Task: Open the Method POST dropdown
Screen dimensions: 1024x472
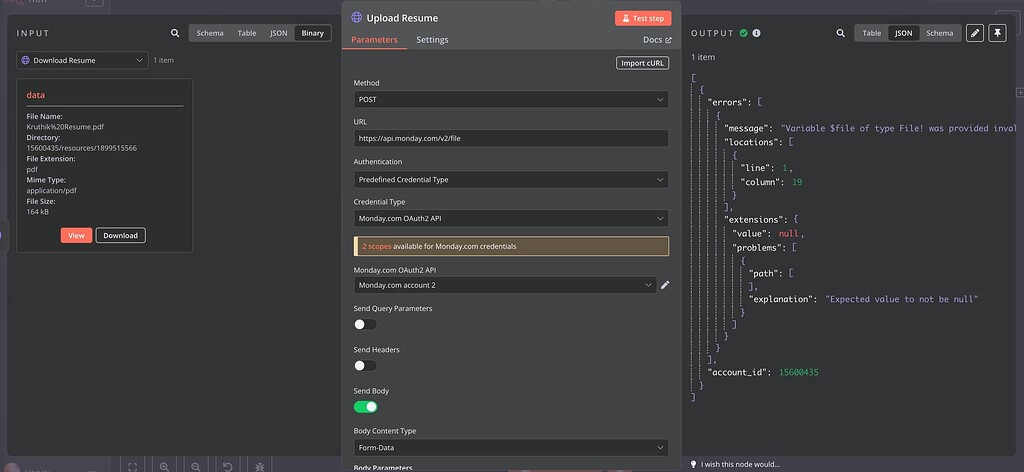Action: point(511,100)
